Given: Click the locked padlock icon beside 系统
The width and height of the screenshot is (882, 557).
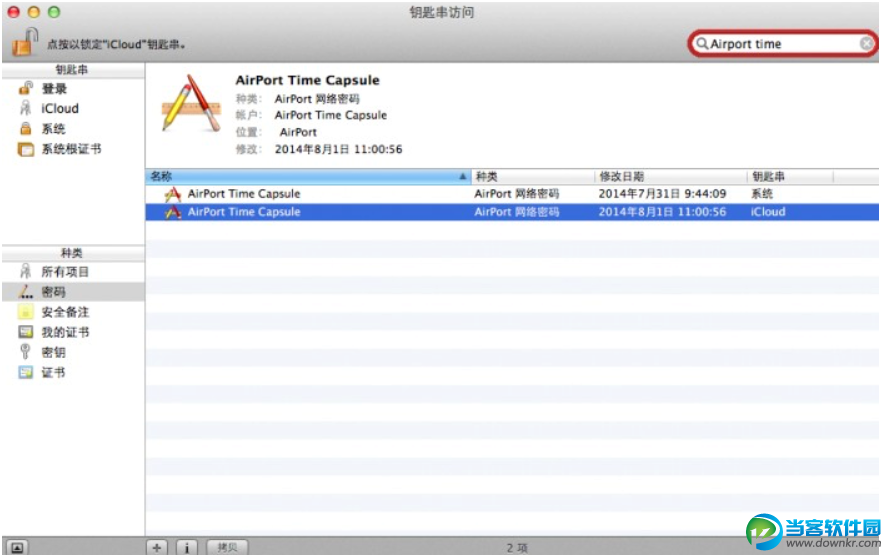Looking at the screenshot, I should point(25,129).
